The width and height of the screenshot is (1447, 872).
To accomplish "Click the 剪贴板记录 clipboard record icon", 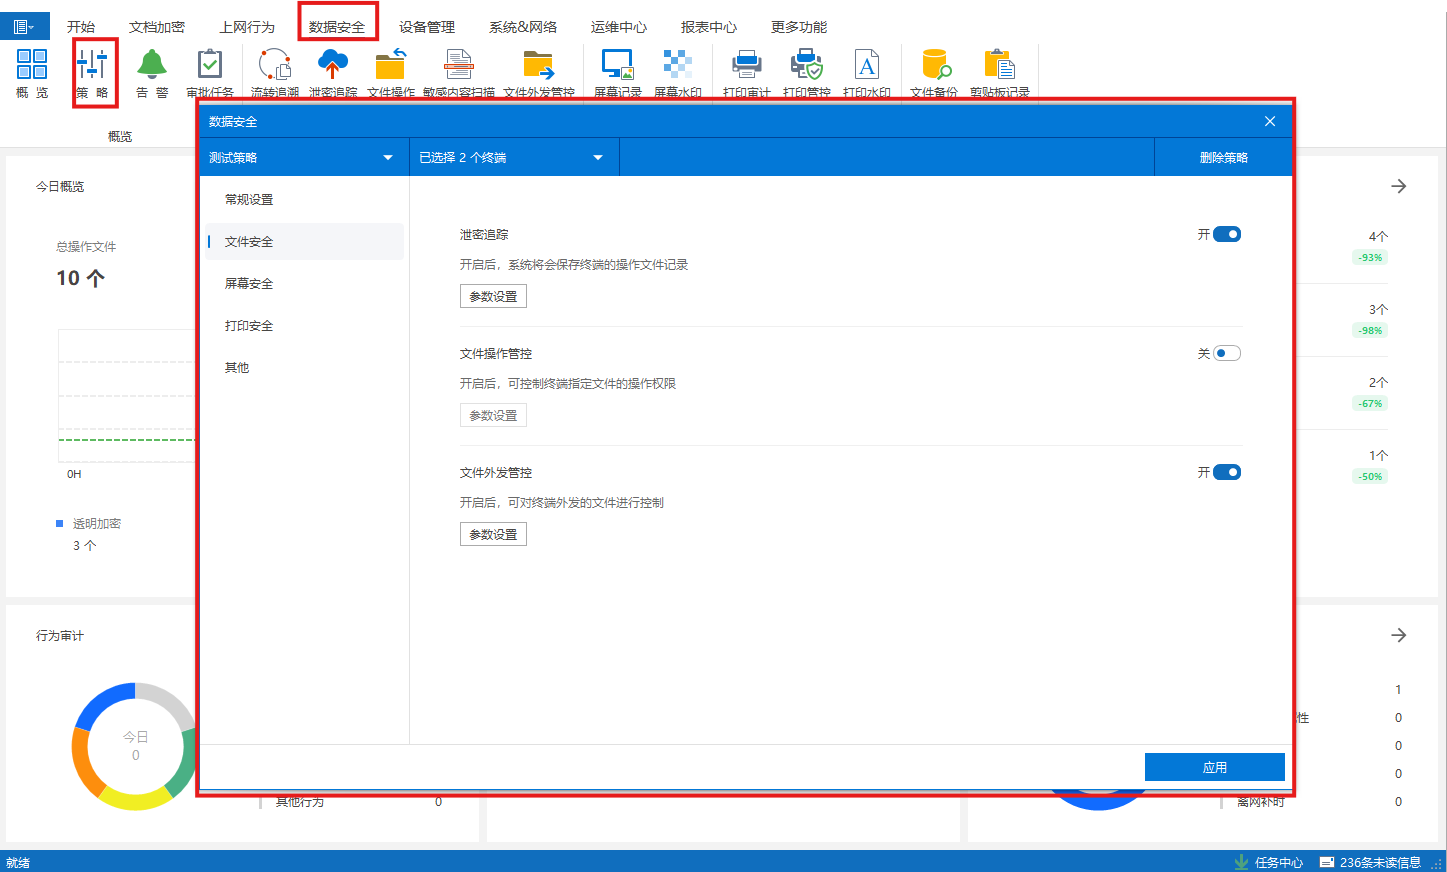I will (1000, 70).
